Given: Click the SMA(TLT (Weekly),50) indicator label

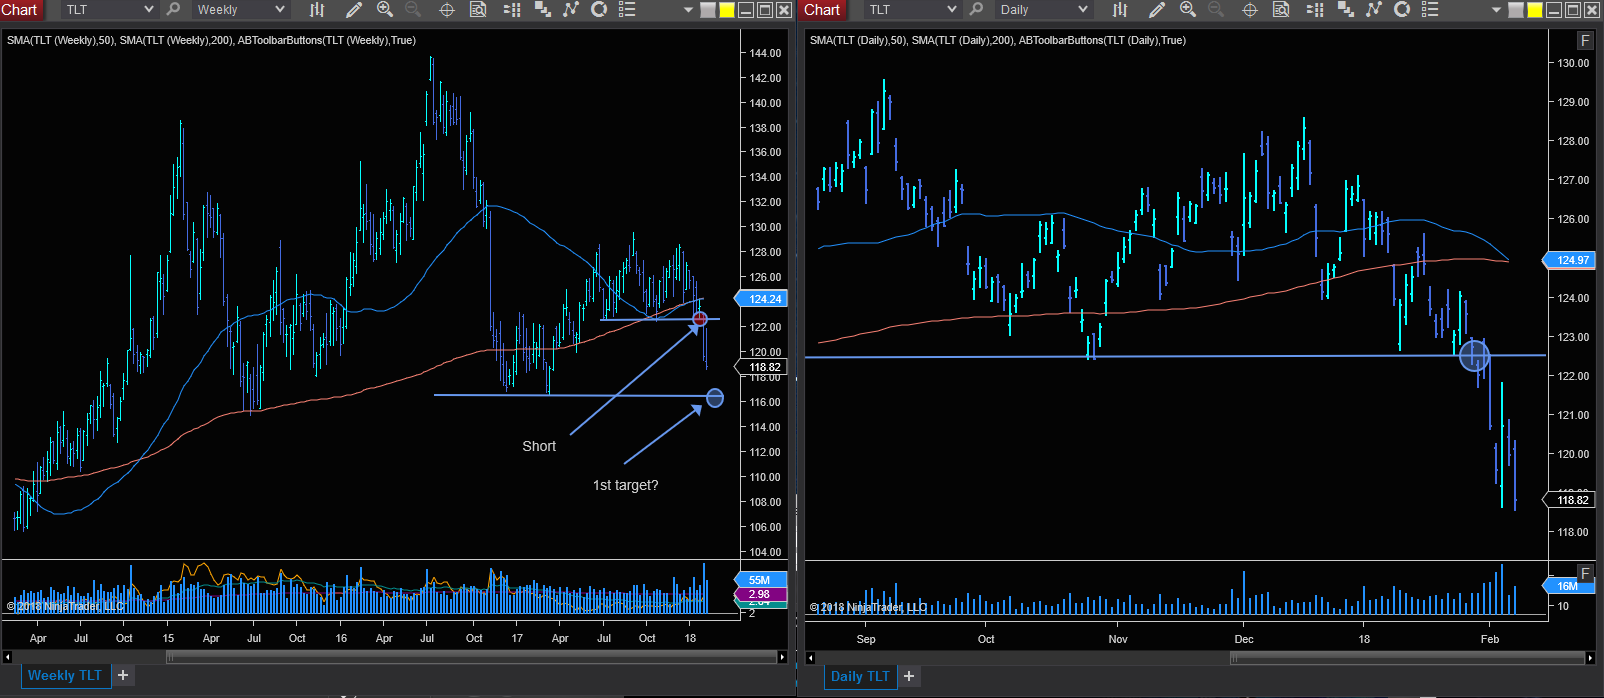Looking at the screenshot, I should point(61,40).
